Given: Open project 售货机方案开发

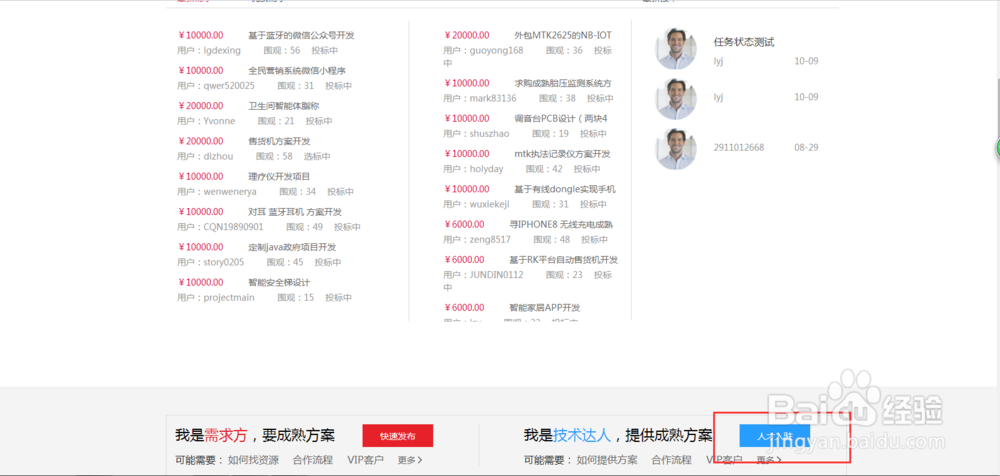Looking at the screenshot, I should (x=279, y=141).
